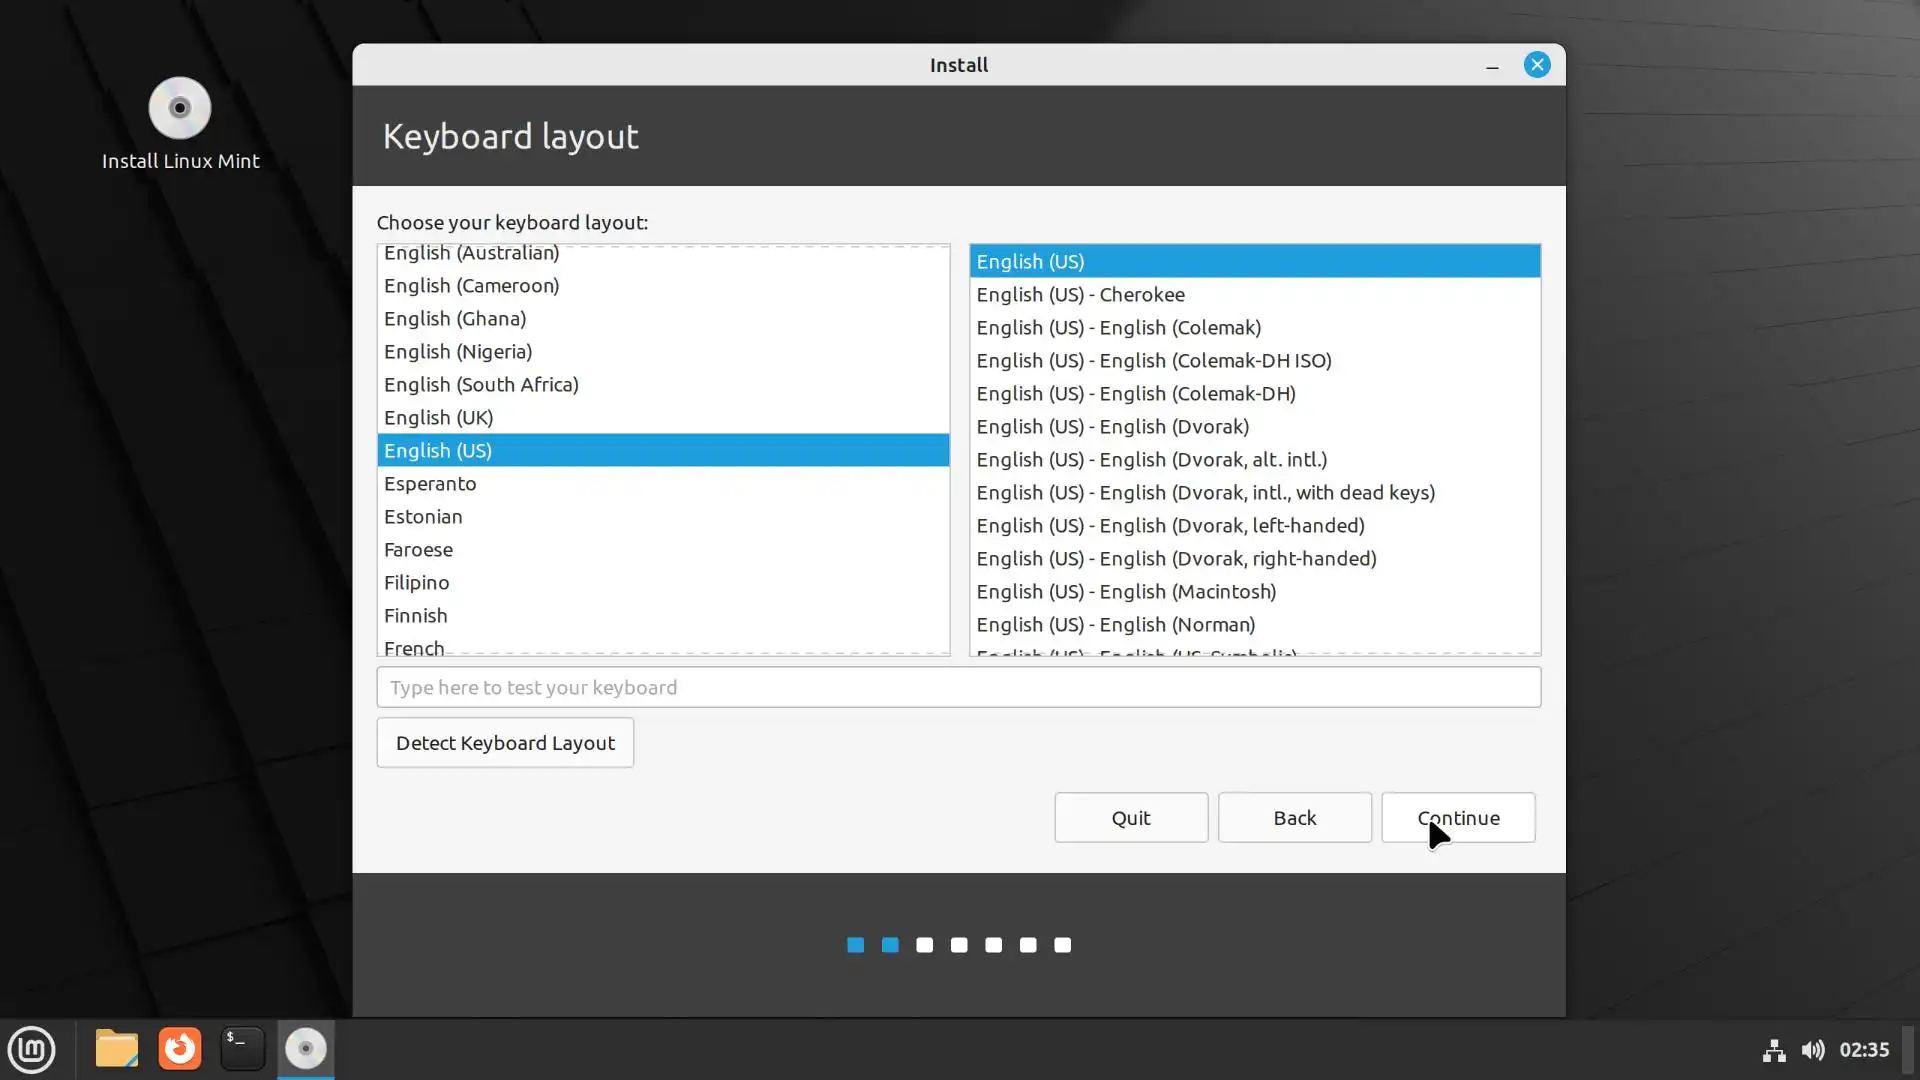Launch the Files manager from taskbar
This screenshot has height=1080, width=1920.
117,1049
